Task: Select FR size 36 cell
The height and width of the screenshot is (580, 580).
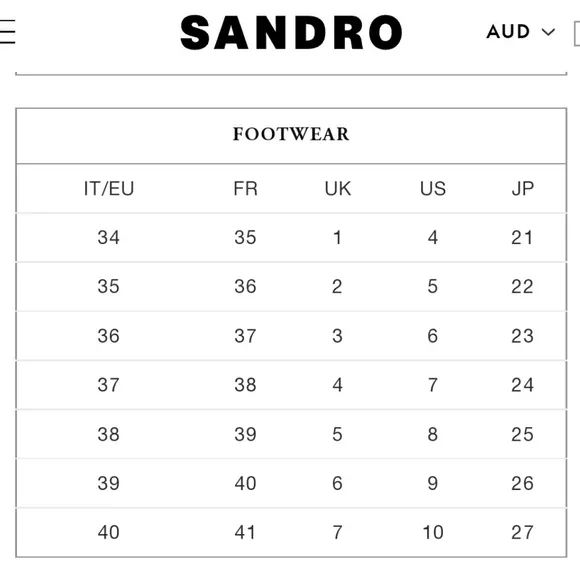Action: point(245,287)
